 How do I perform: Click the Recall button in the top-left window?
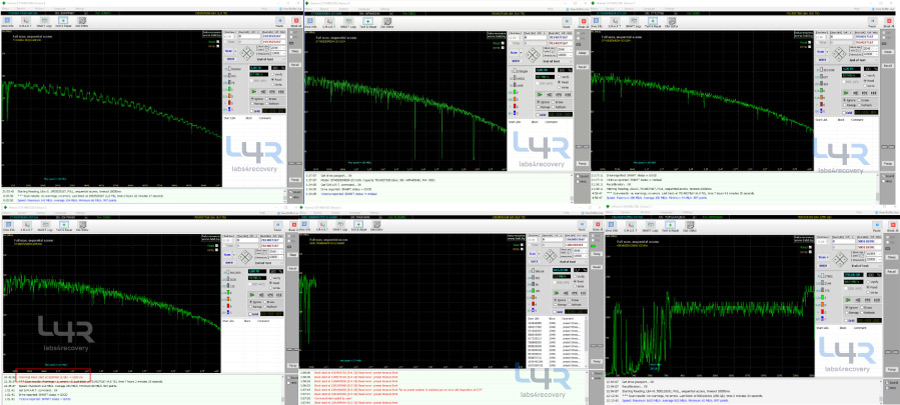point(295,65)
